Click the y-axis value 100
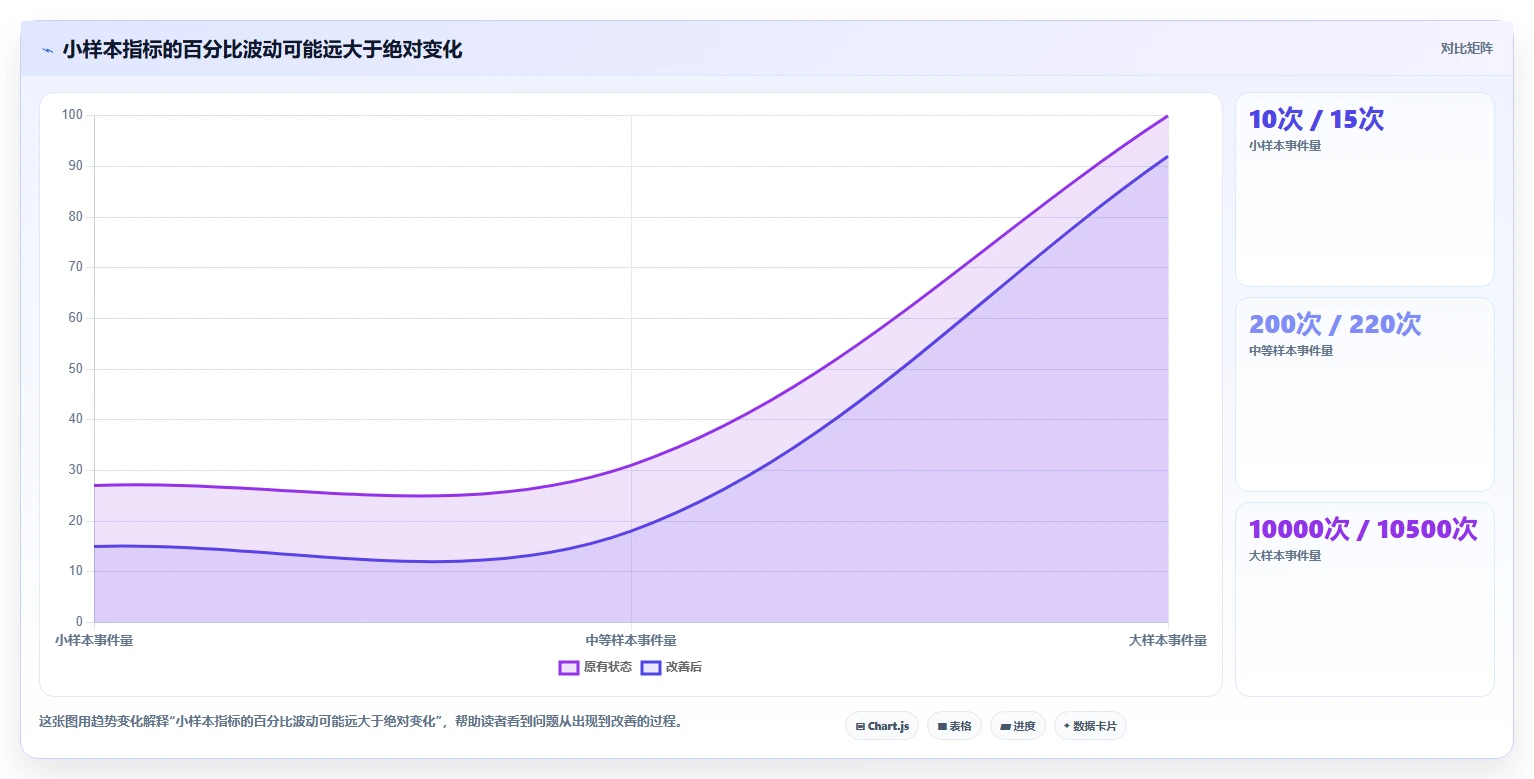The height and width of the screenshot is (779, 1534). point(72,115)
